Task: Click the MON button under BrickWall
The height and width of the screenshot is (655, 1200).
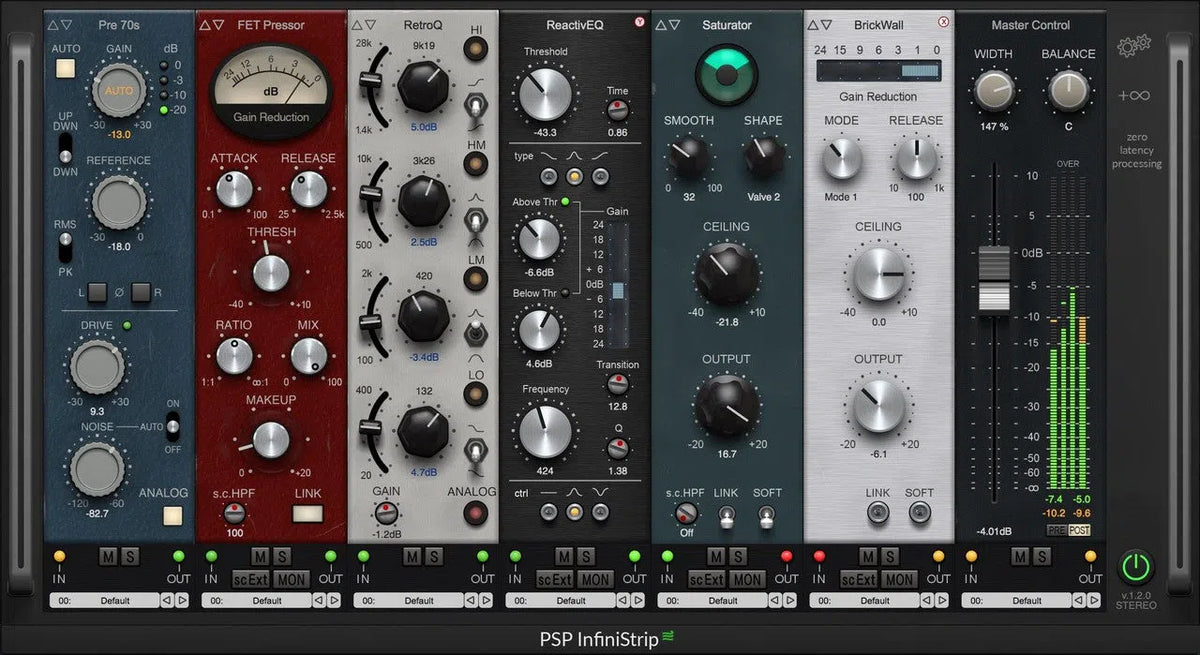Action: [x=898, y=579]
